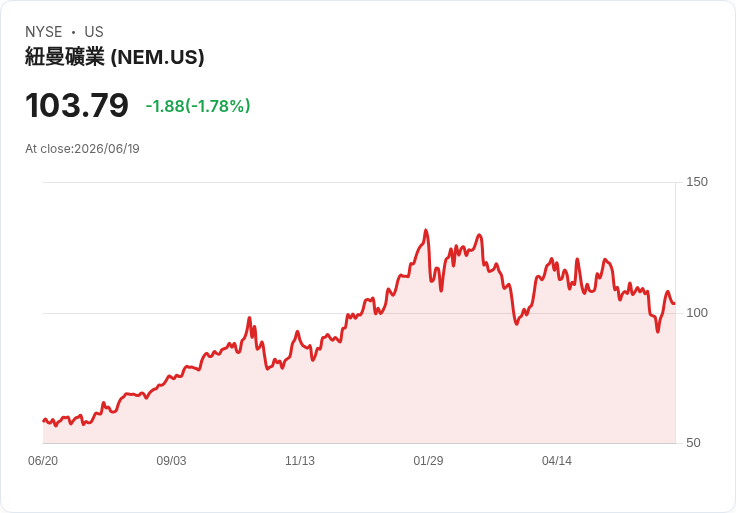Click the final data point at the line's right end
Viewport: 736px width, 513px height.
coord(675,304)
